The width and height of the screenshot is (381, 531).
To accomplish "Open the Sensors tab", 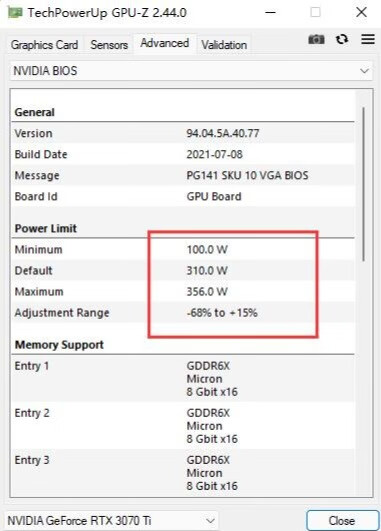I will click(109, 45).
